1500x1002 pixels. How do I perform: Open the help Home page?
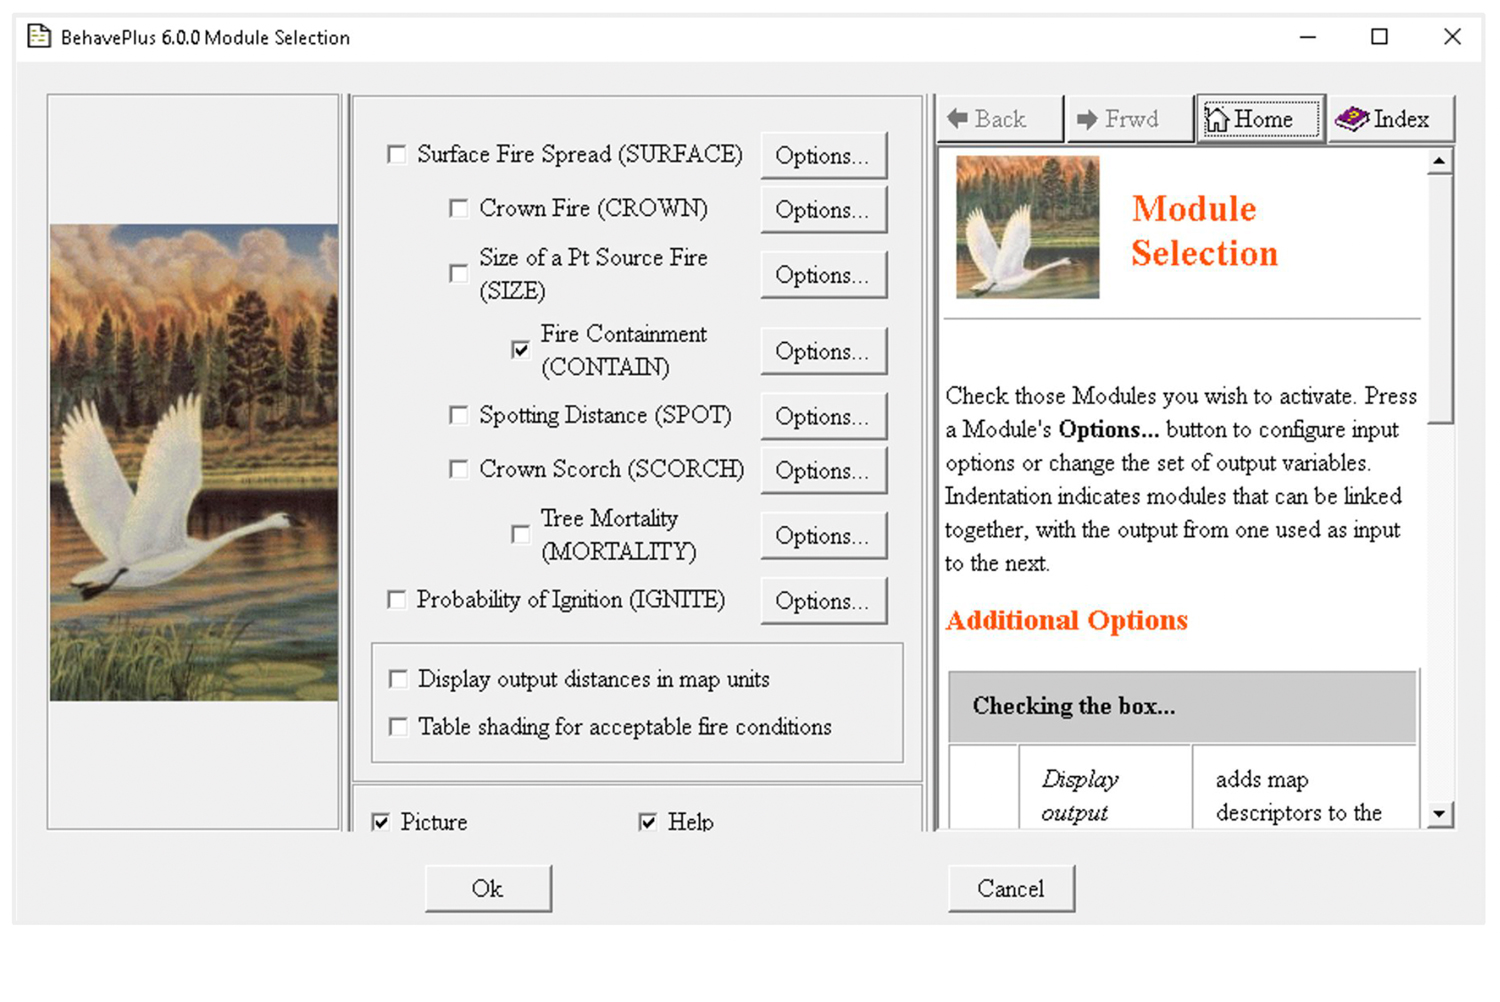click(1260, 119)
